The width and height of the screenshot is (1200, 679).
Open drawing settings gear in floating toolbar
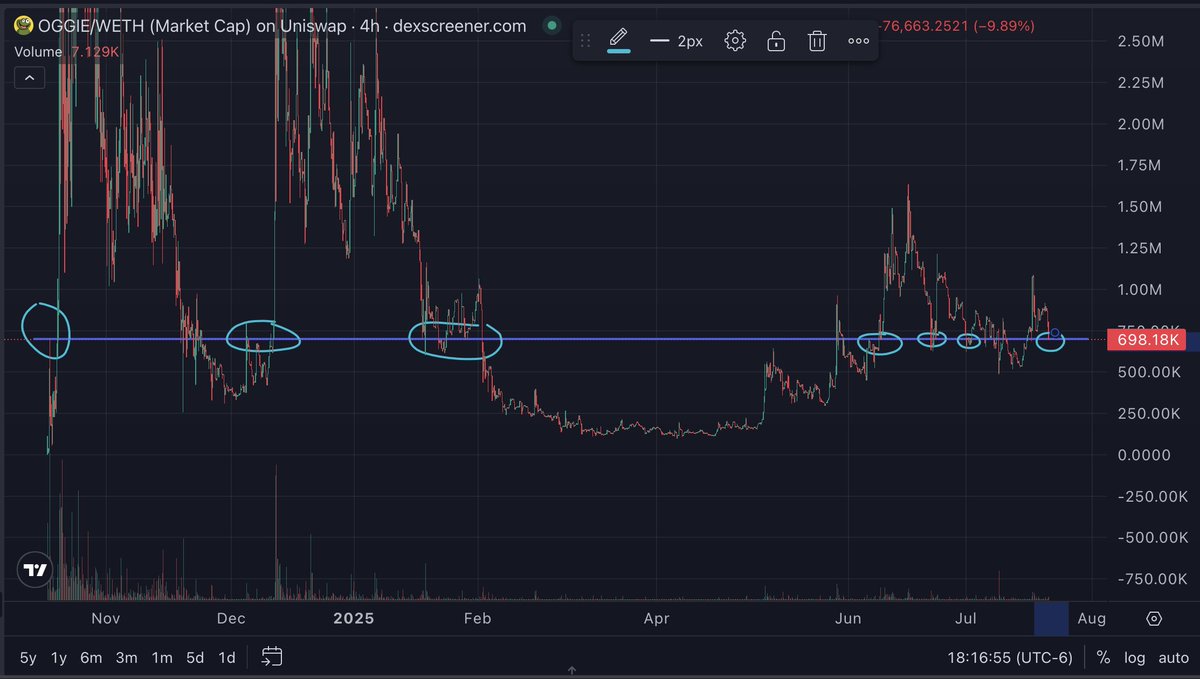[735, 41]
